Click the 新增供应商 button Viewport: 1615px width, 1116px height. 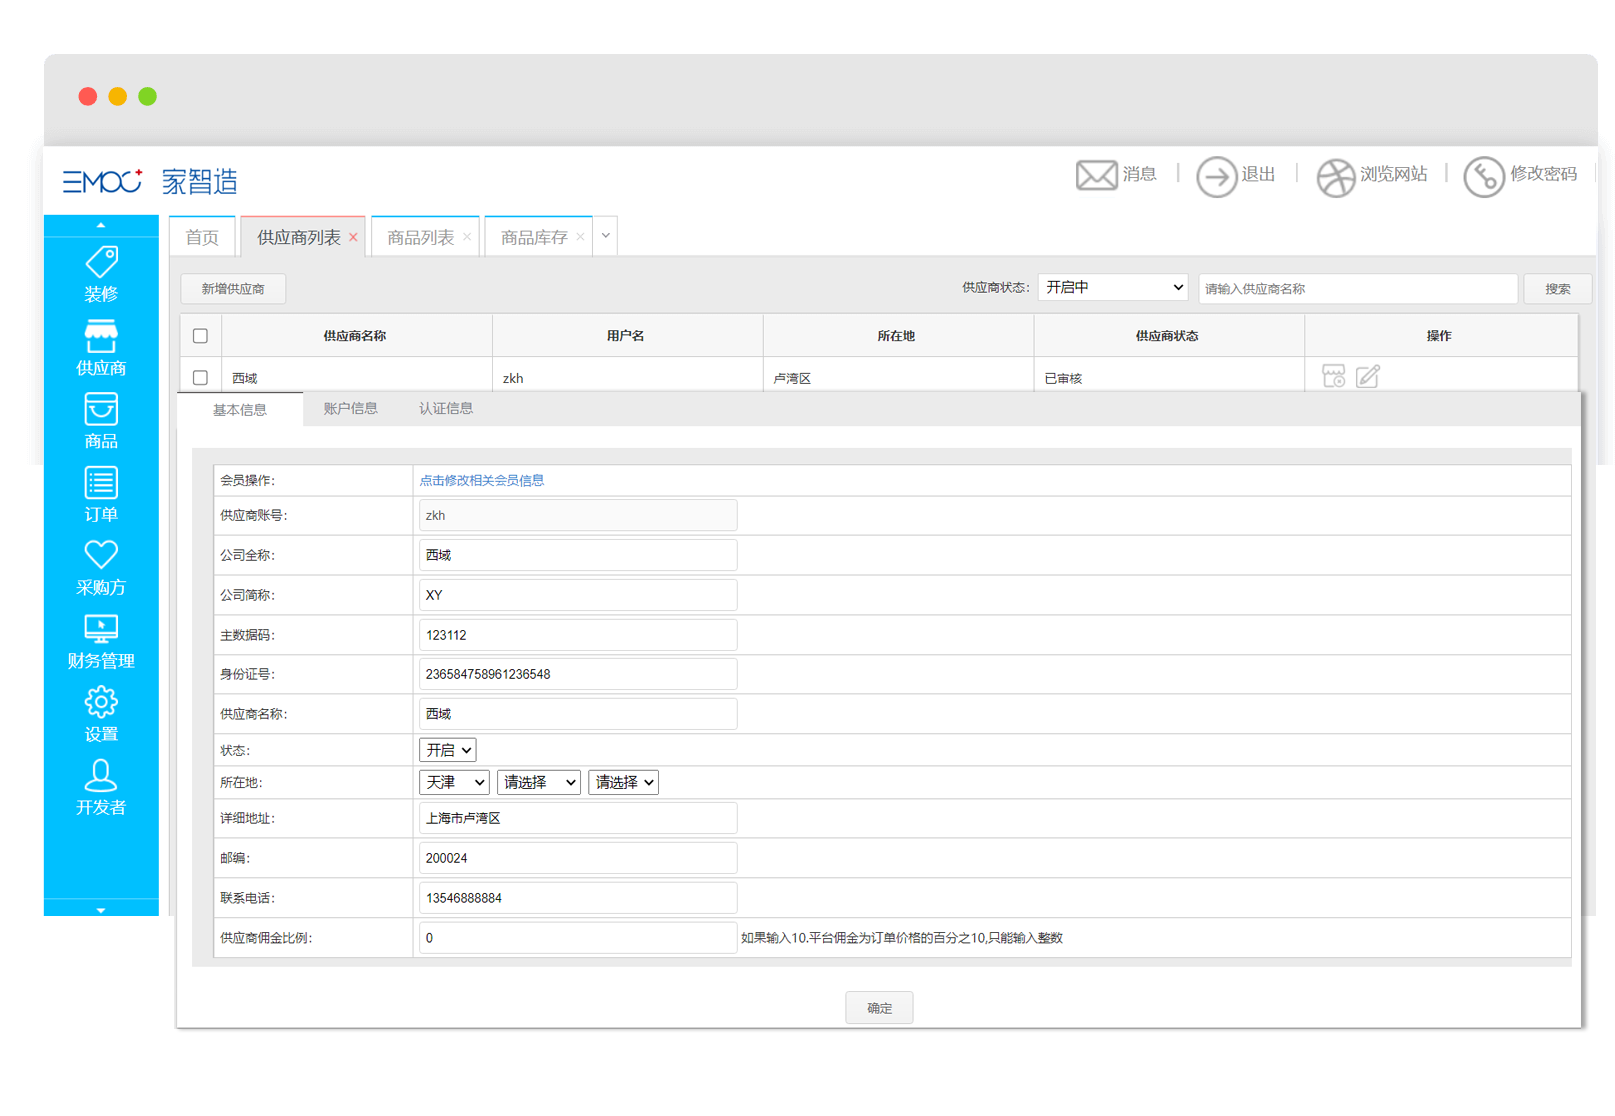pos(233,289)
